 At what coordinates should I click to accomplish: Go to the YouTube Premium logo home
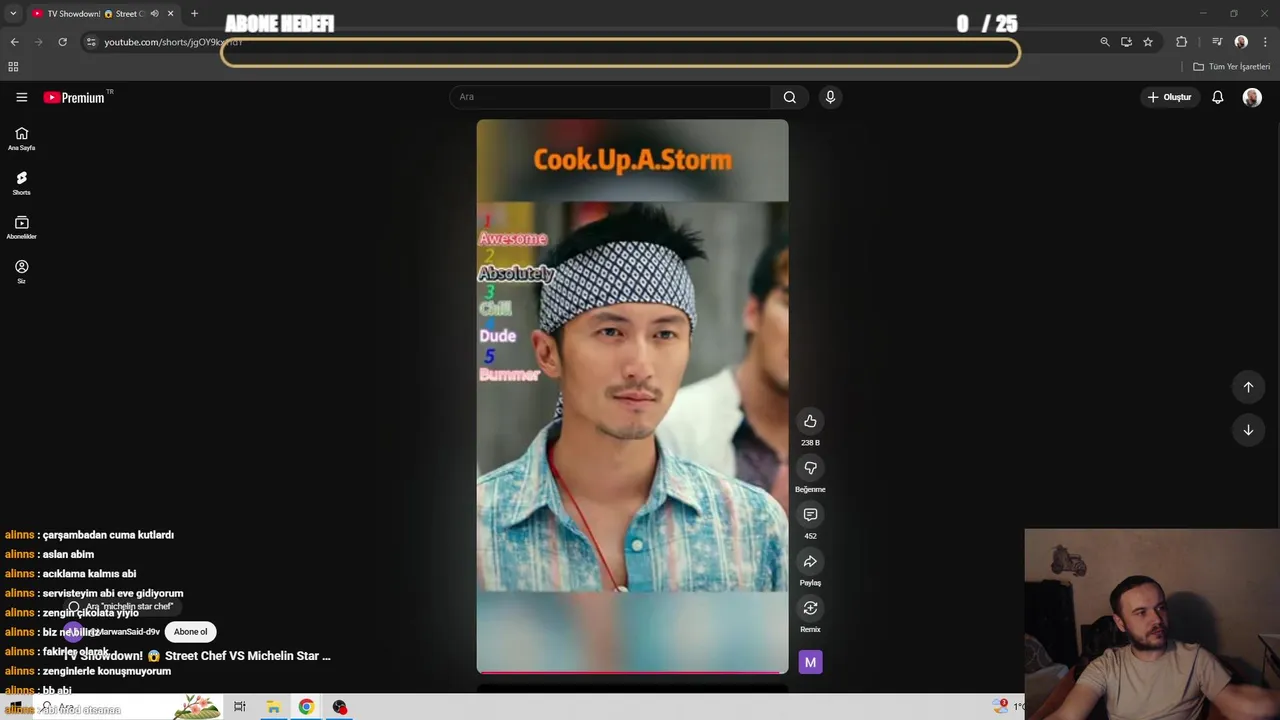coord(74,97)
